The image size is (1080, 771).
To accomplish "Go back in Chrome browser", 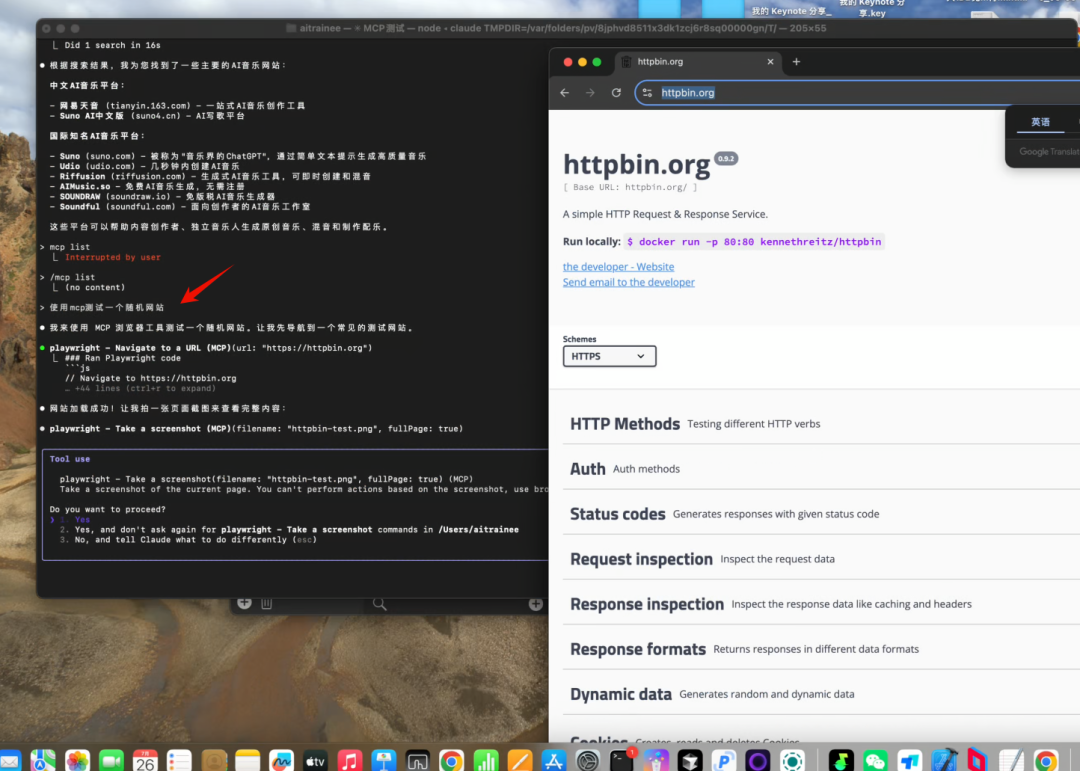I will coord(565,92).
